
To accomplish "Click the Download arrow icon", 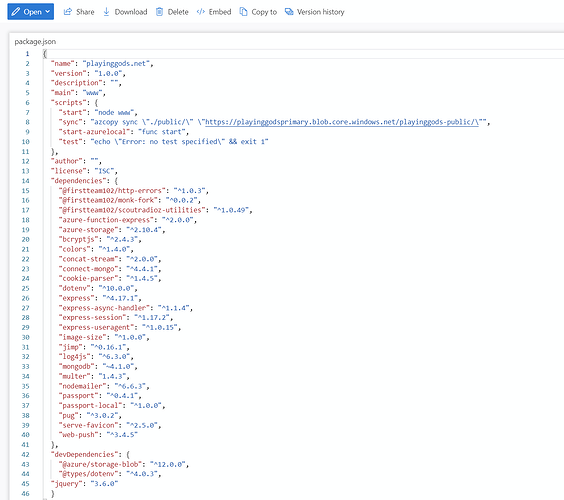I will click(x=106, y=12).
